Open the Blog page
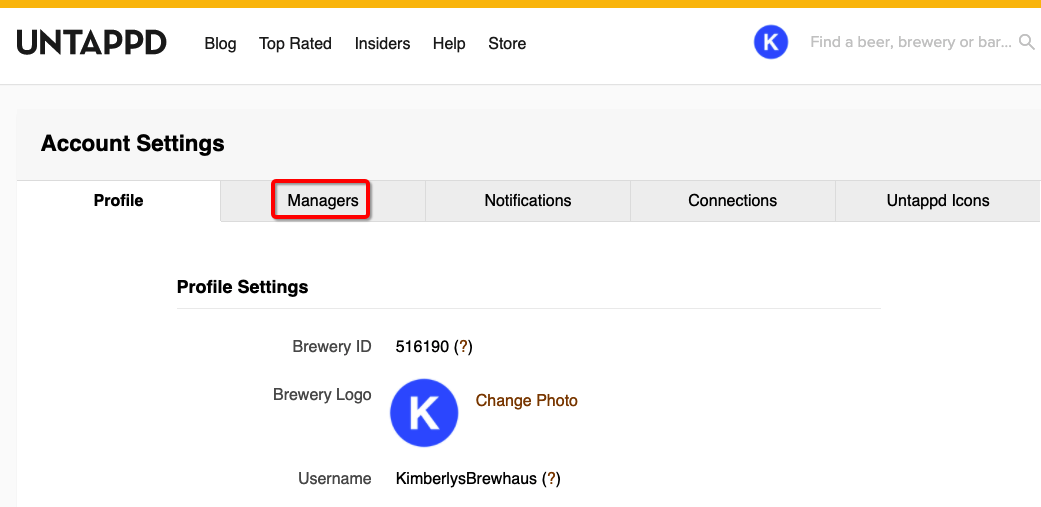Screen dimensions: 1041x507 220,44
